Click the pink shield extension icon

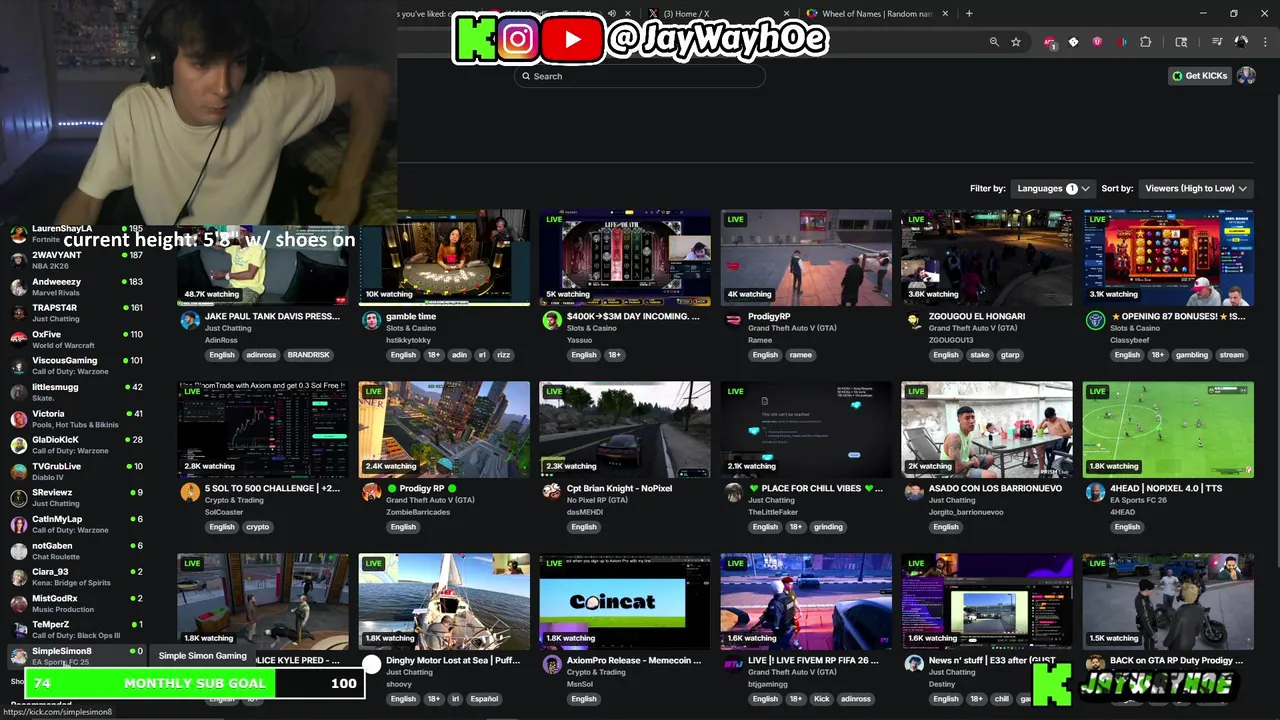click(1097, 42)
